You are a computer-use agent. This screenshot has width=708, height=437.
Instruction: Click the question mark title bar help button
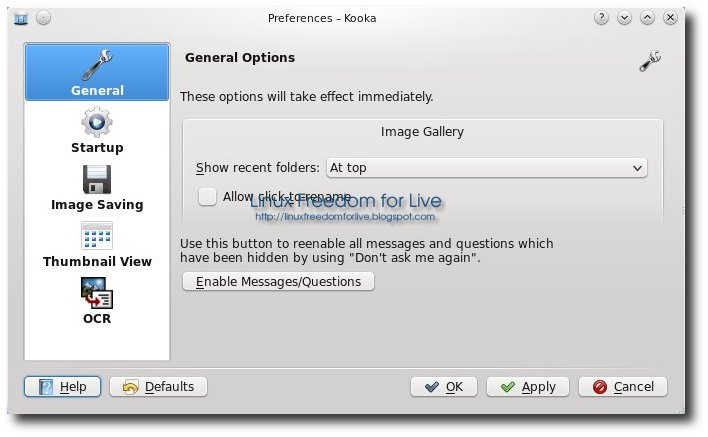(602, 18)
